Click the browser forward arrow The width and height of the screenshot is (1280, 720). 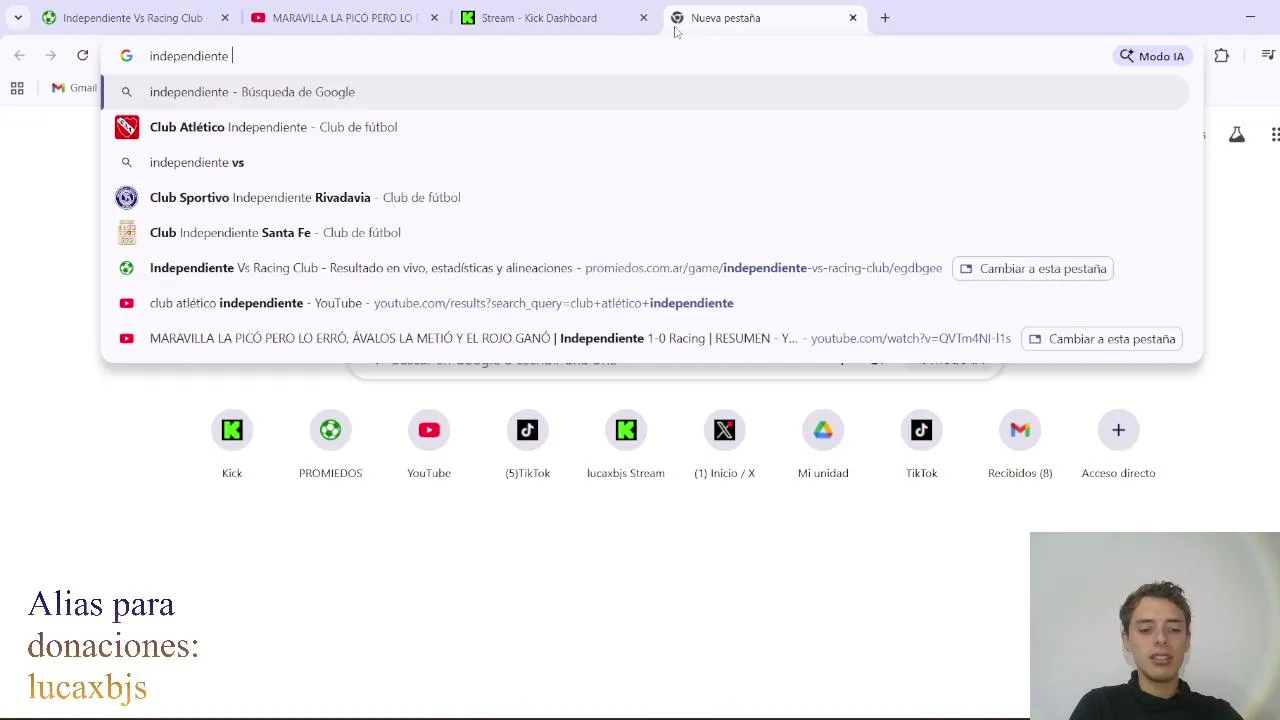click(51, 56)
